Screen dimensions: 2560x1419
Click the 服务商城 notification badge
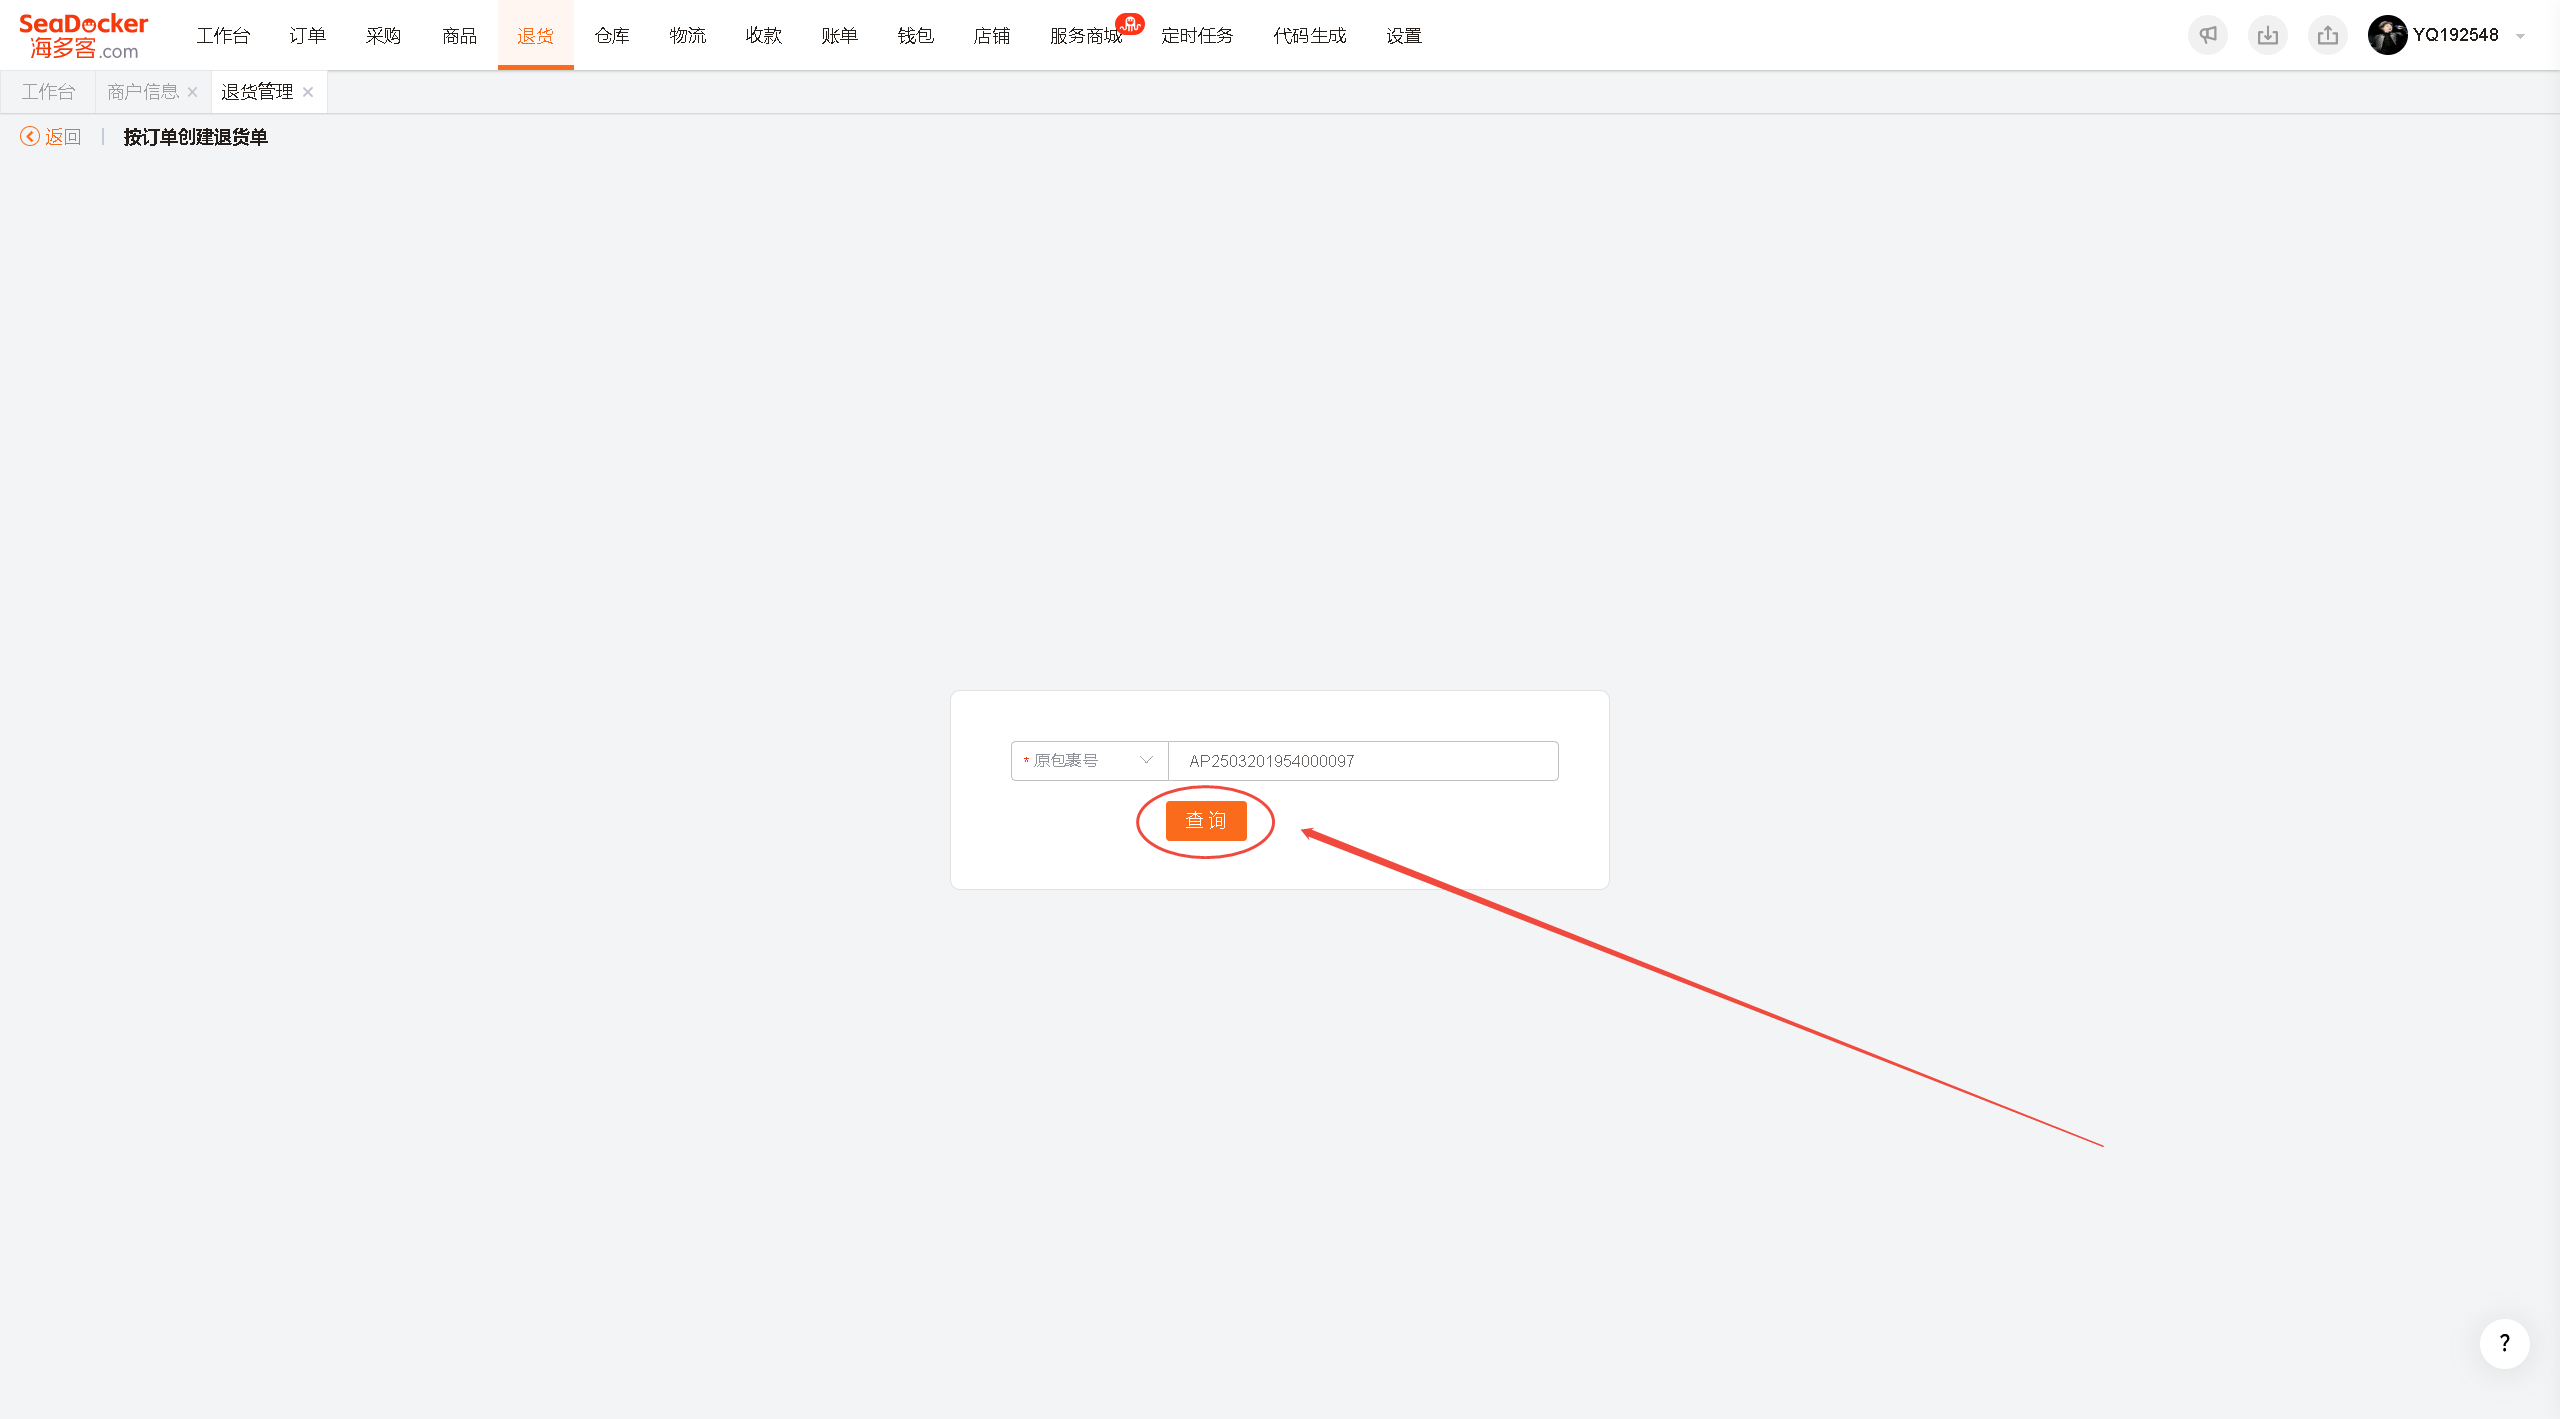click(1130, 23)
